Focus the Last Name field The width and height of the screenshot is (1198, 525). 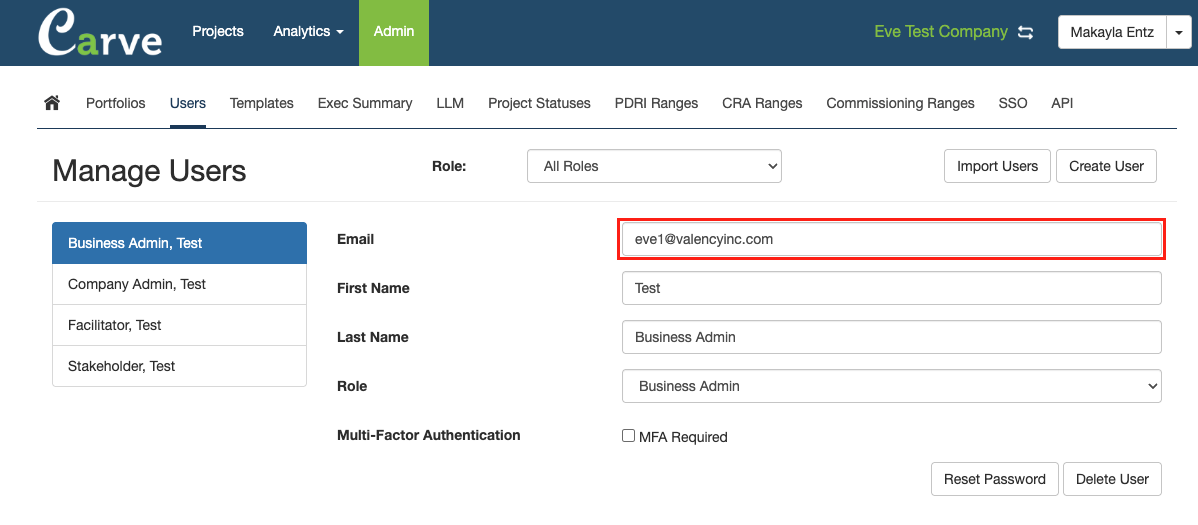click(x=891, y=337)
